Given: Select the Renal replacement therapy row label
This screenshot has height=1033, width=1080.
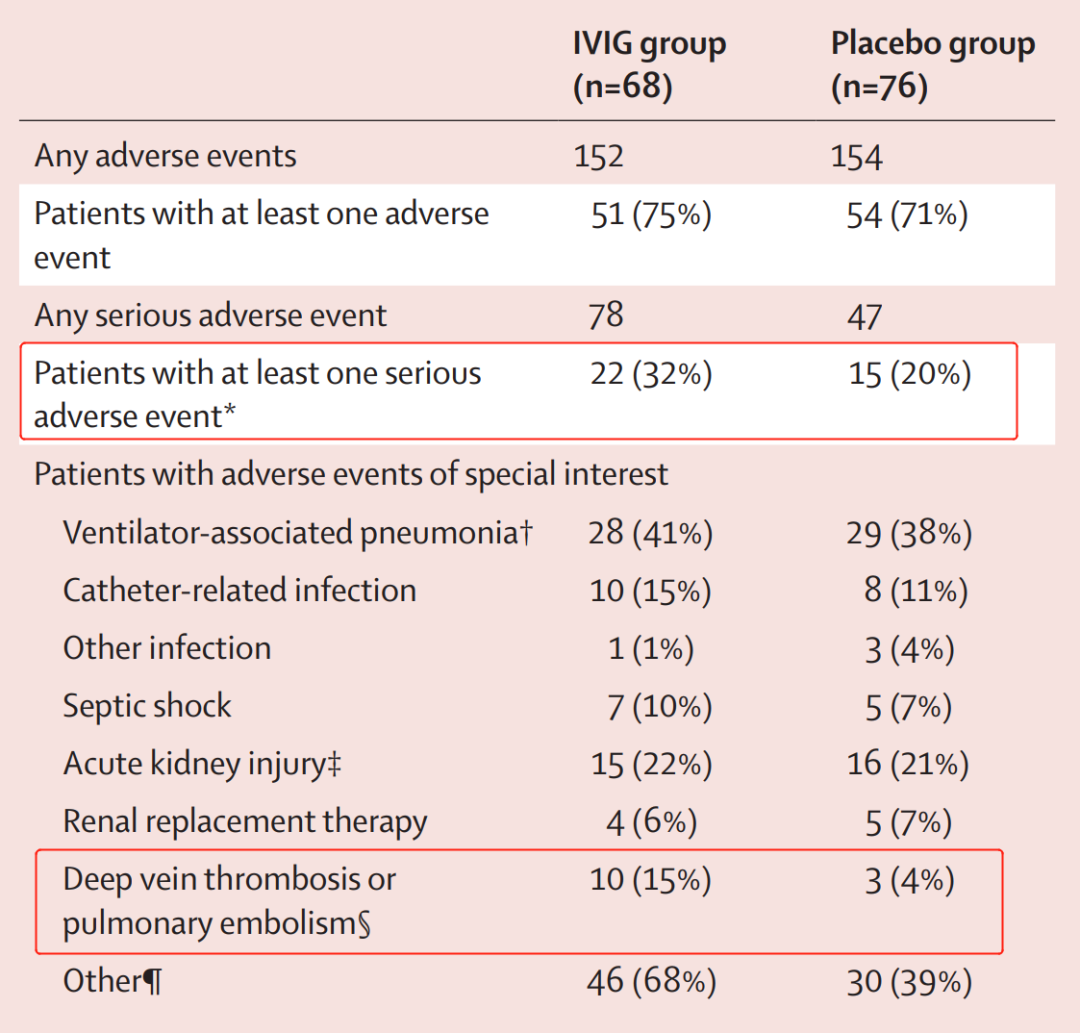Looking at the screenshot, I should click(x=245, y=822).
